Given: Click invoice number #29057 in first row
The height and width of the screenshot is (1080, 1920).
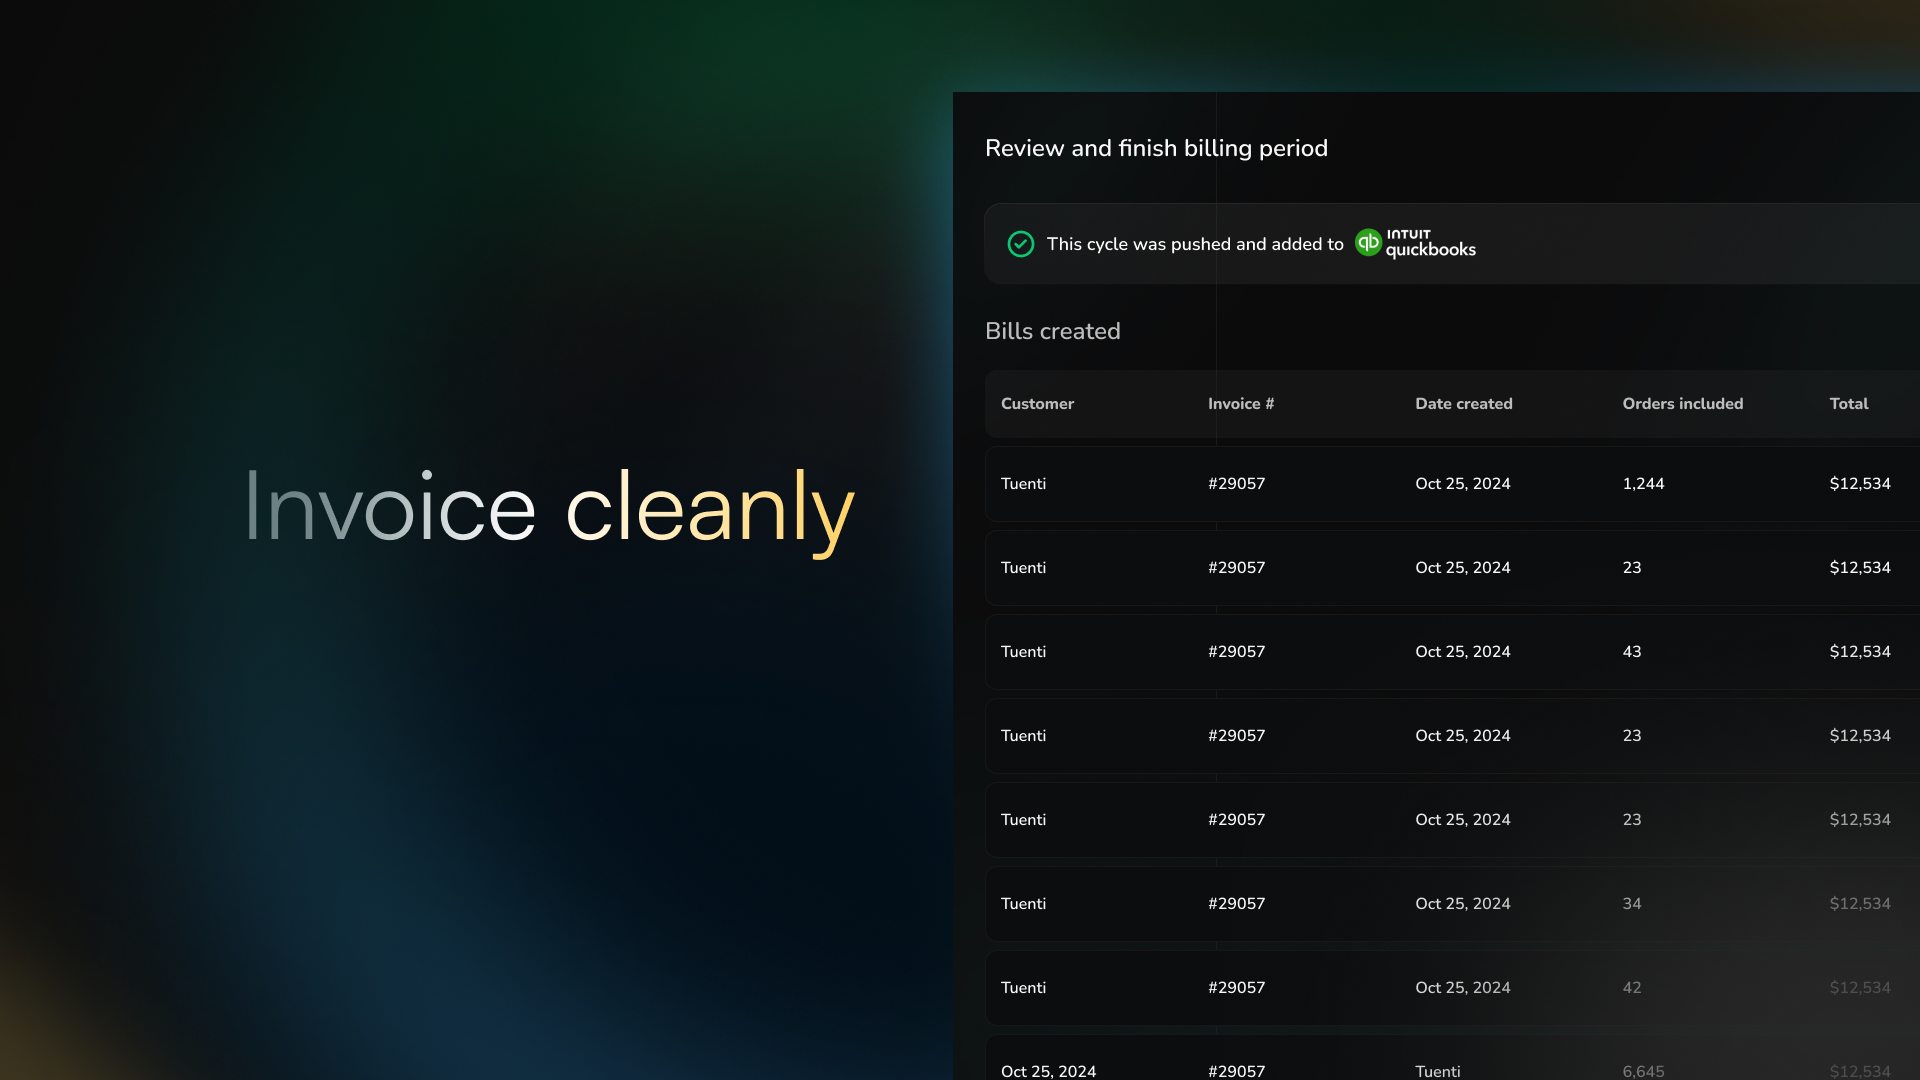Looking at the screenshot, I should [1236, 484].
